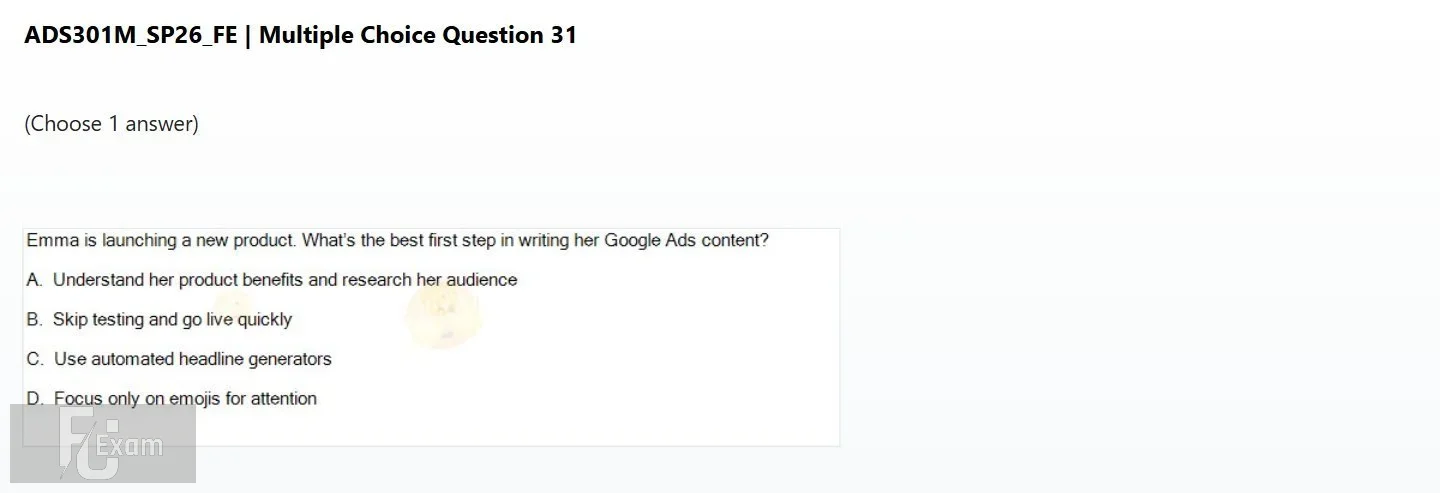The height and width of the screenshot is (493, 1440).
Task: Pick answer C "Use automated headline generators"
Action: pos(179,359)
